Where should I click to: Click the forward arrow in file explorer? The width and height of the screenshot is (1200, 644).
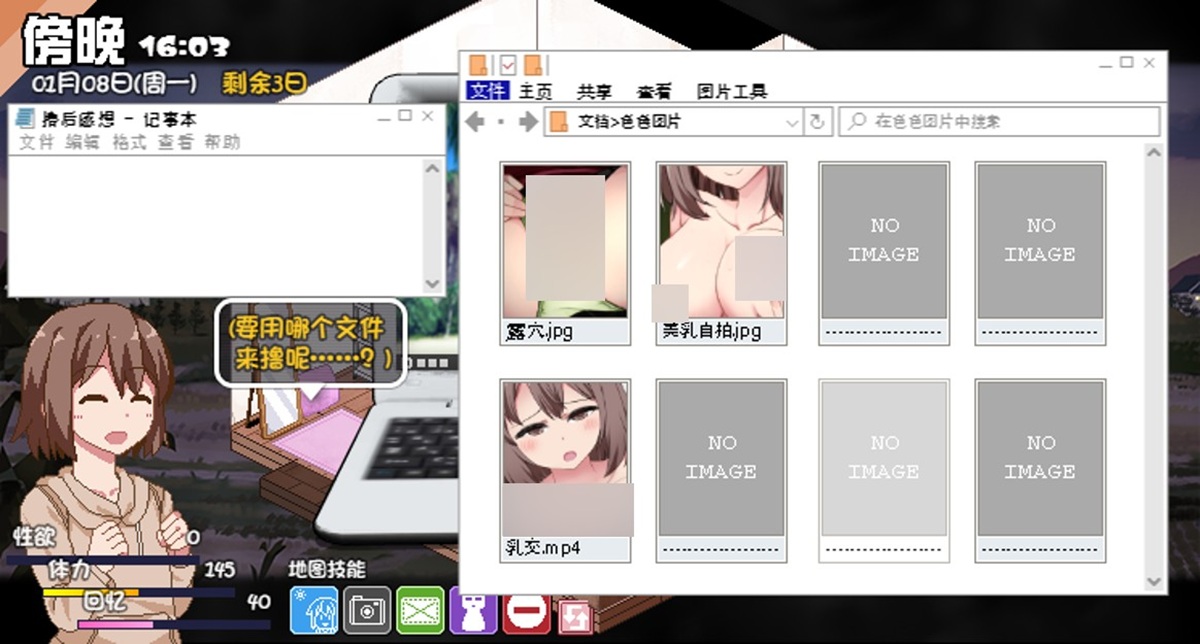[528, 122]
